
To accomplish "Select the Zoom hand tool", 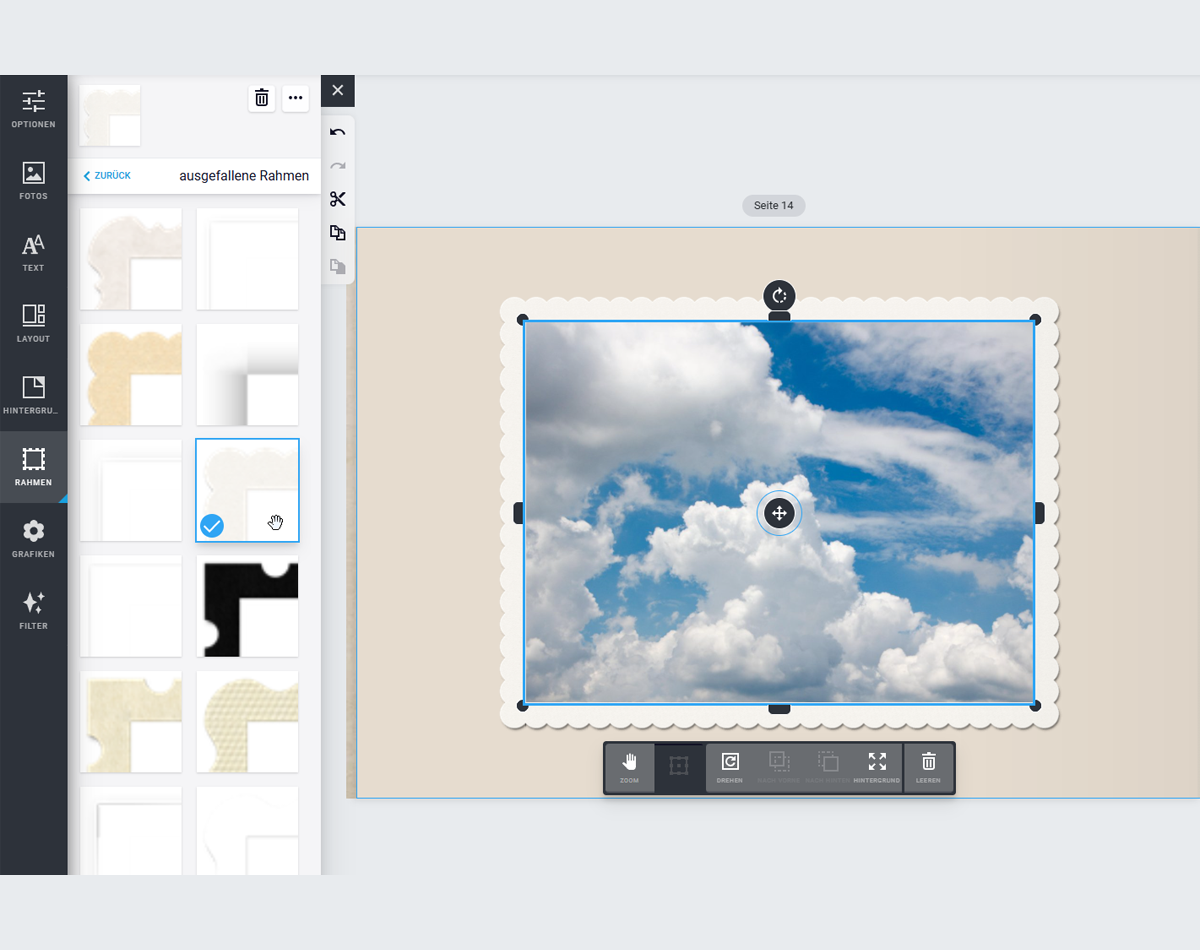I will 629,768.
